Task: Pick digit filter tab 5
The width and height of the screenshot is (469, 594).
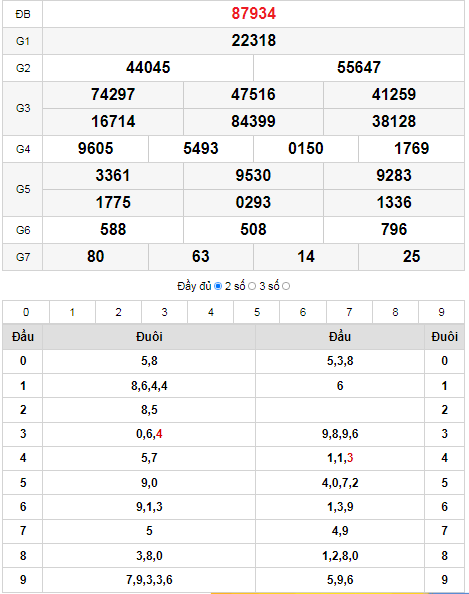Action: pos(257,312)
